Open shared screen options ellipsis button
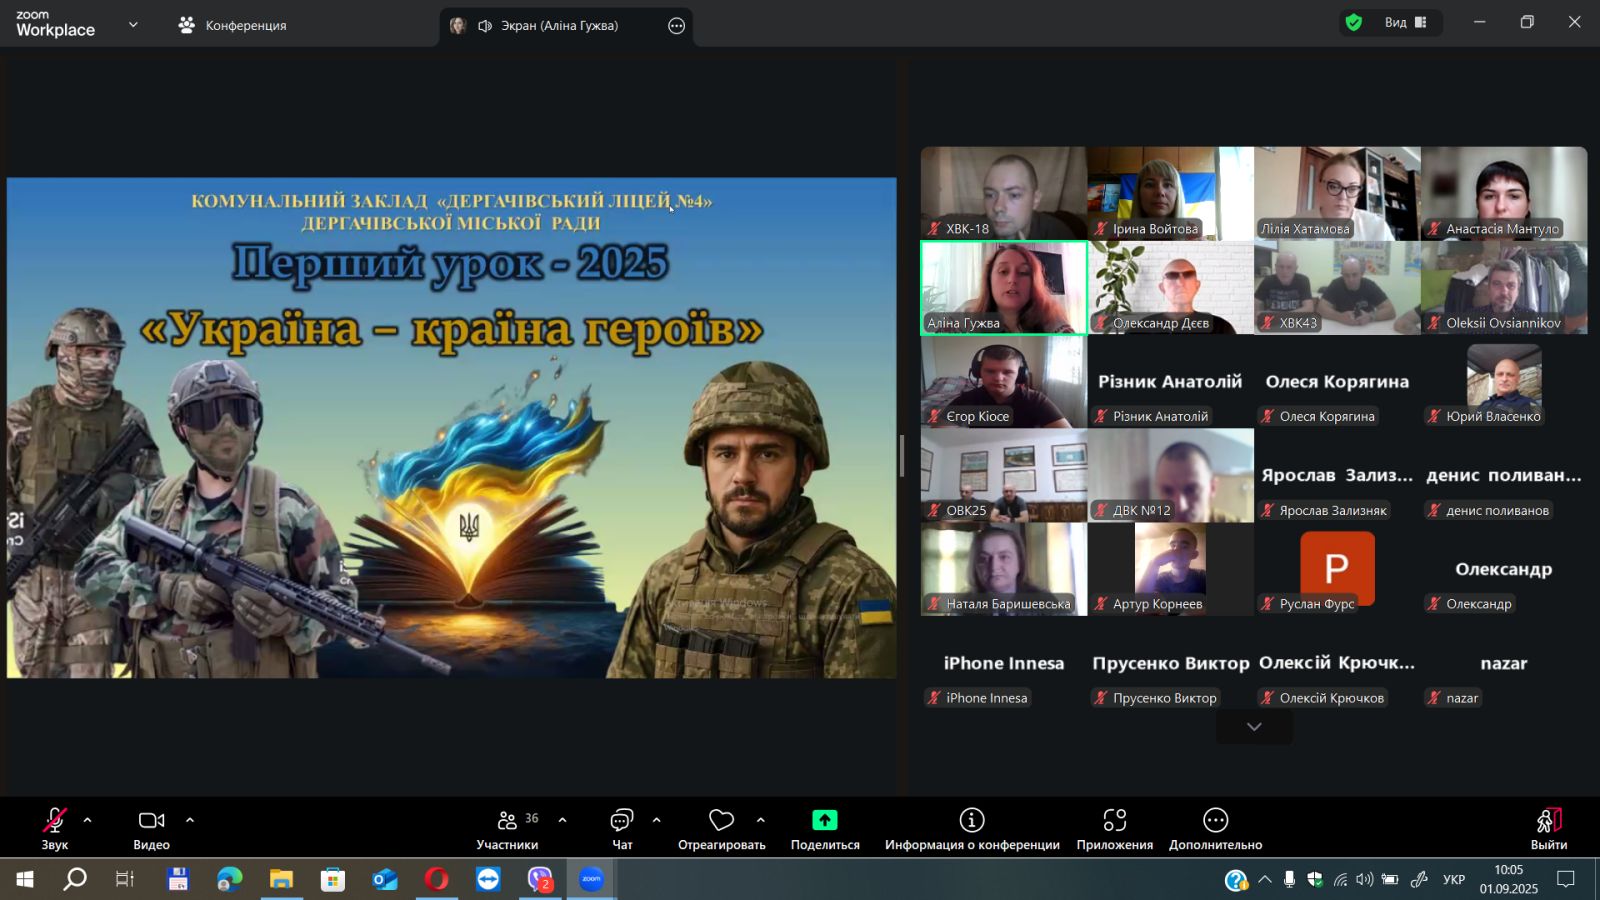 677,26
